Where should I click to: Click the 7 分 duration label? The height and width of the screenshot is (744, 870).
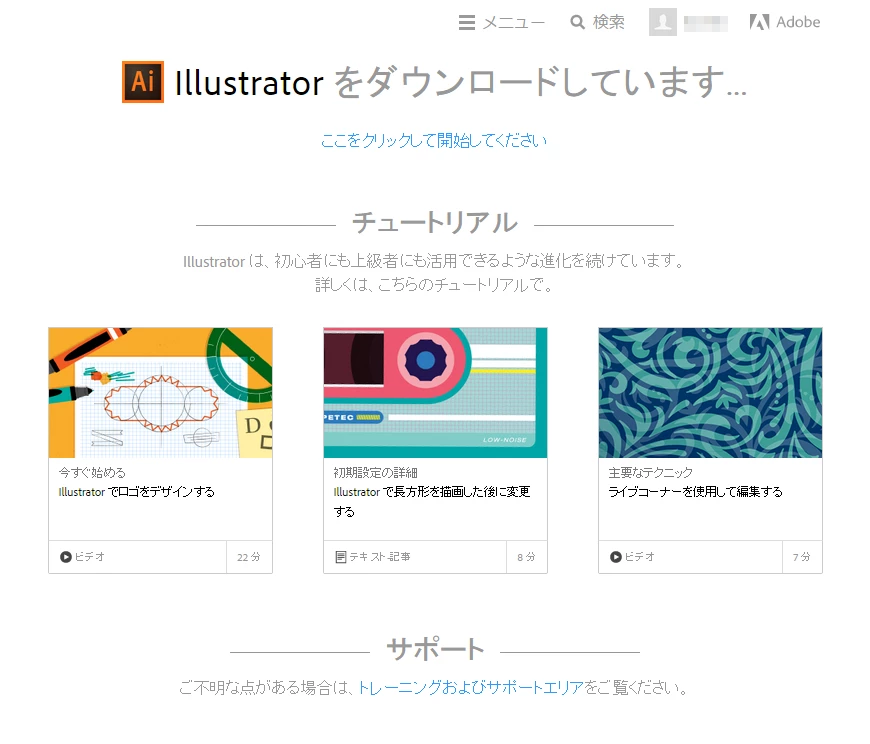click(x=801, y=557)
